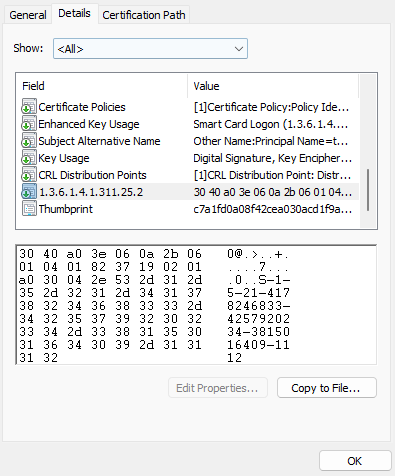Click the disabled Edit Properties button
This screenshot has width=395, height=476.
point(218,388)
